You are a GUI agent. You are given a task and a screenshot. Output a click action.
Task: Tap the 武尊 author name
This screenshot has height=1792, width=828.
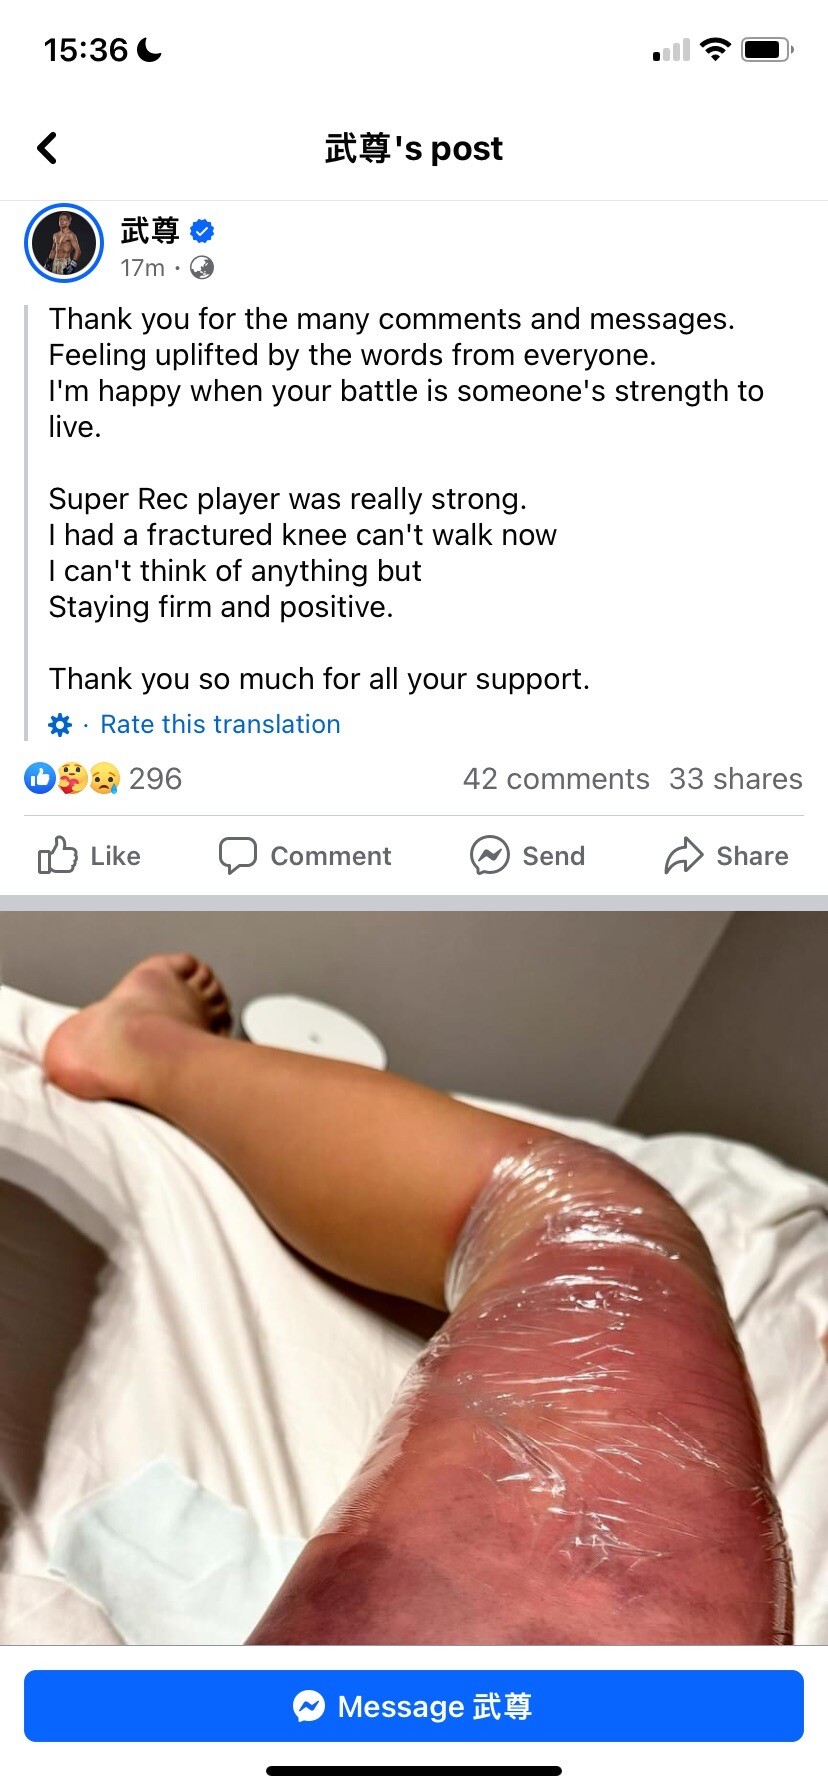click(150, 231)
